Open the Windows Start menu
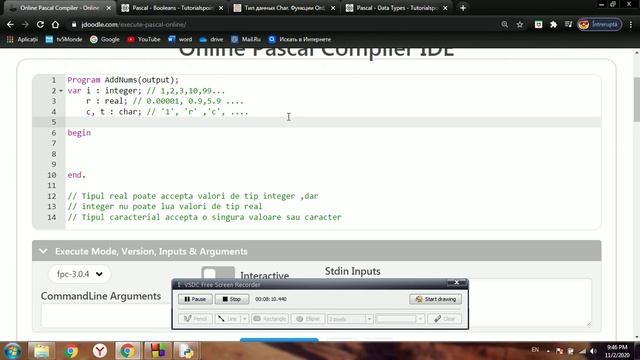The image size is (640, 360). click(13, 351)
